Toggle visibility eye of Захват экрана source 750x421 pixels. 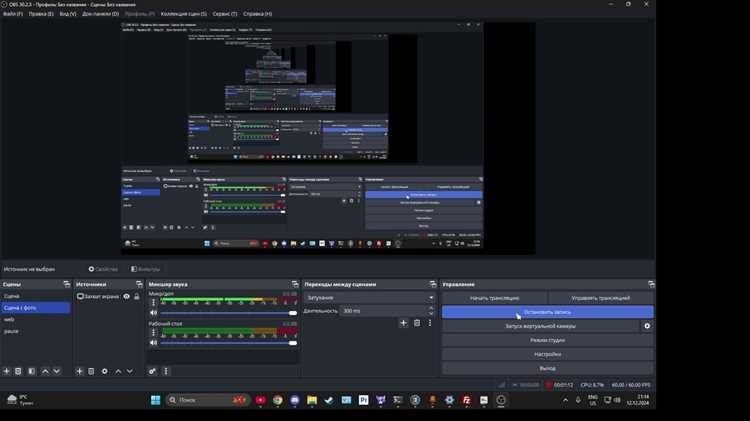[126, 297]
